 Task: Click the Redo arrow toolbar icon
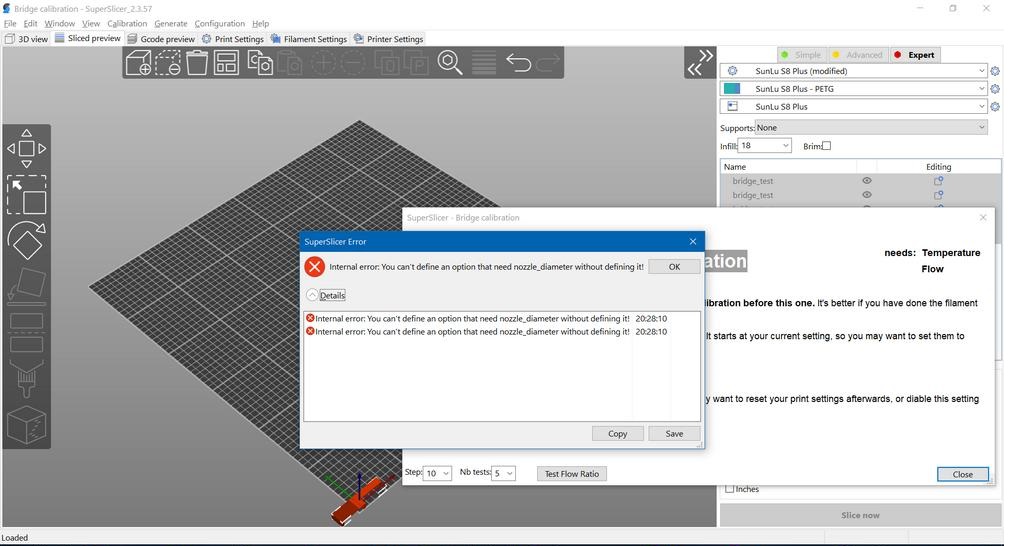(548, 63)
